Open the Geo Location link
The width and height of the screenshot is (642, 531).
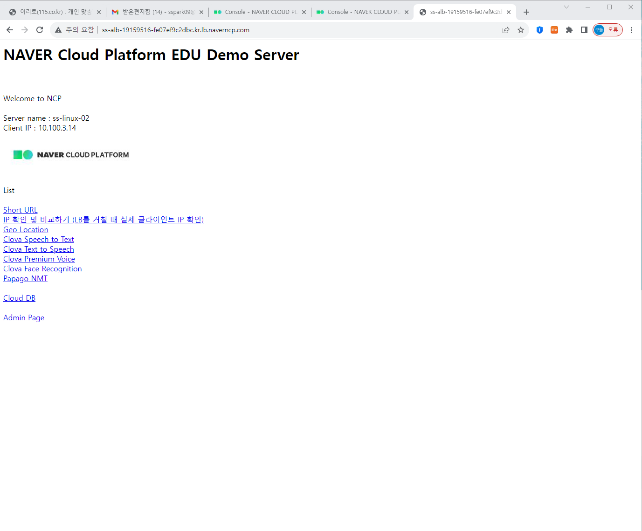[26, 230]
